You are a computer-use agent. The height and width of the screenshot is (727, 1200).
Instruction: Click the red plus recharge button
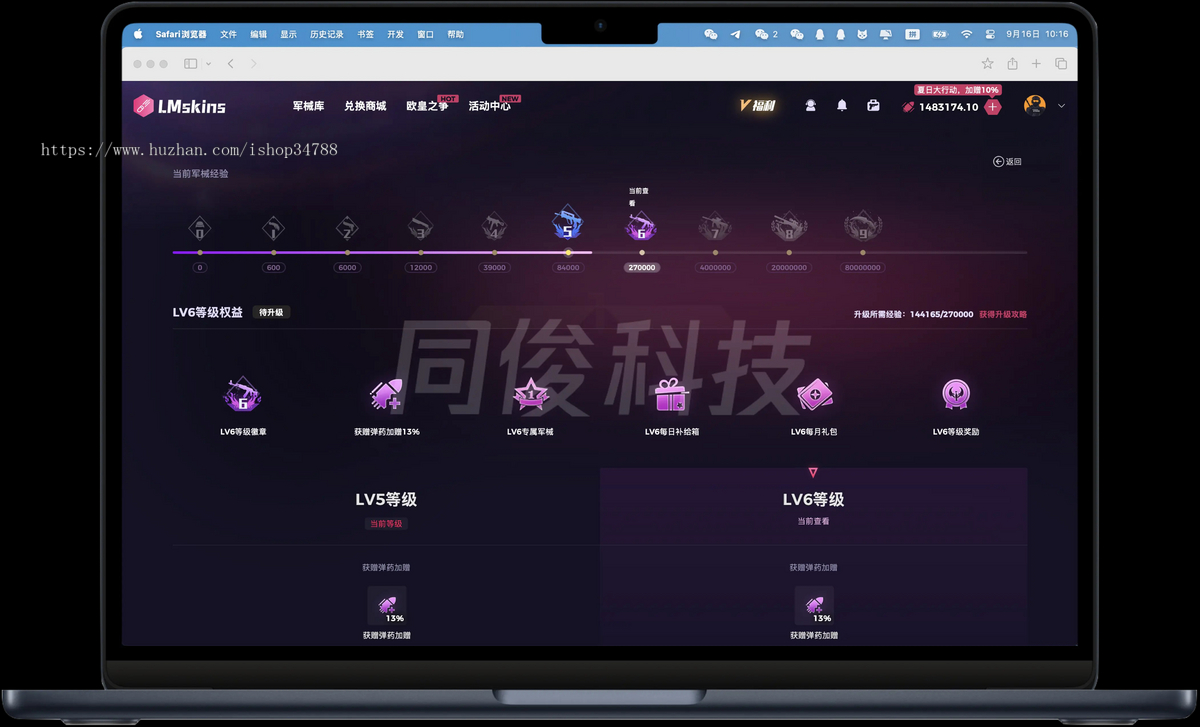[992, 107]
